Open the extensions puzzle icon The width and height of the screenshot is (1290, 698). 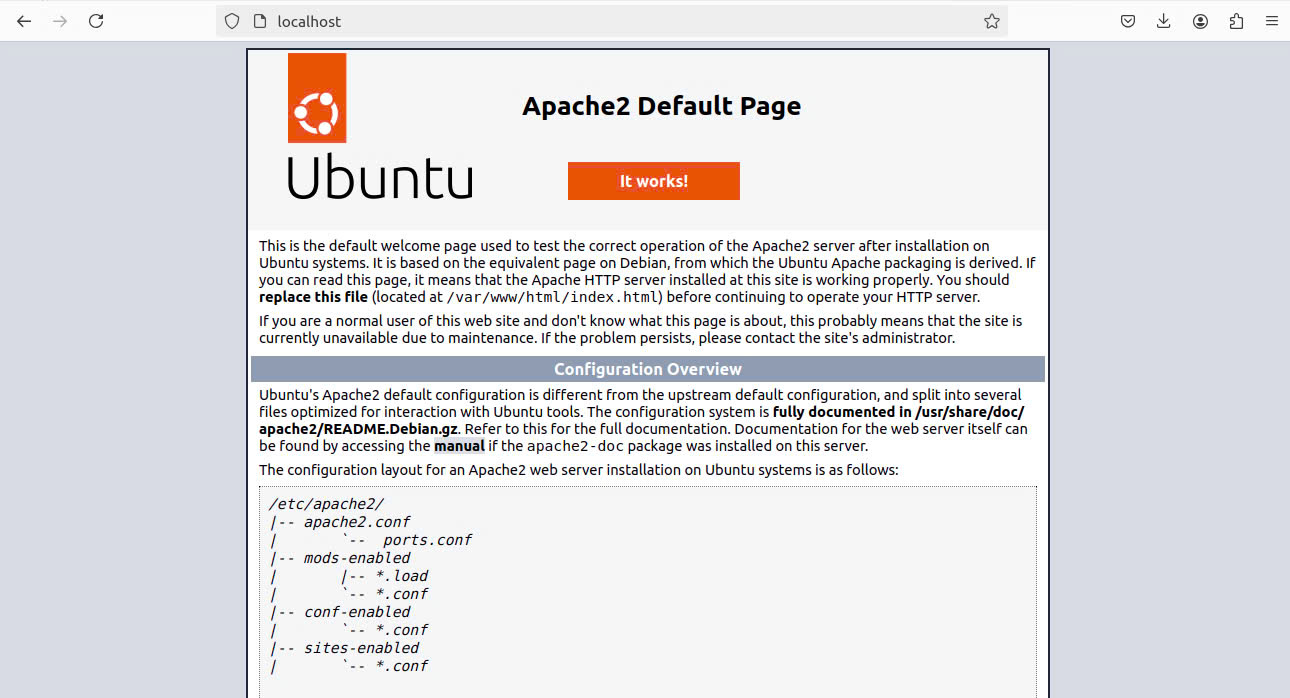click(x=1236, y=21)
